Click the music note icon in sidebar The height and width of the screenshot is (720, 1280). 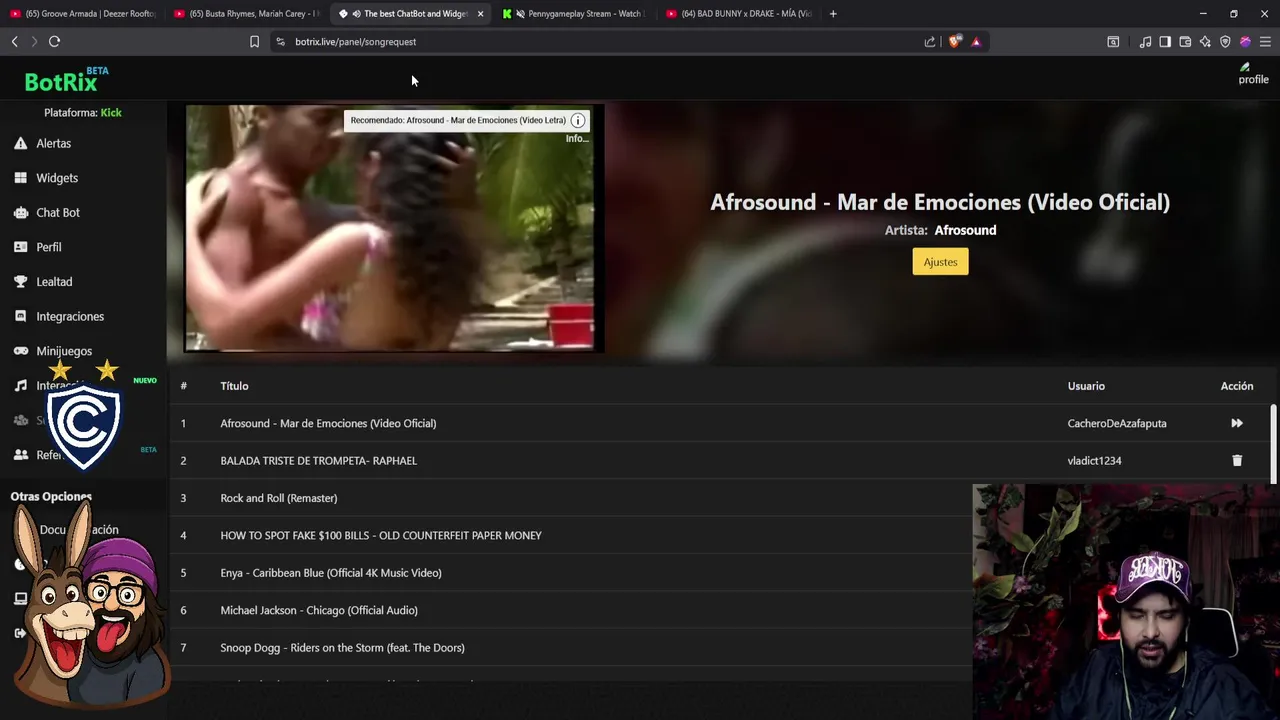20,386
